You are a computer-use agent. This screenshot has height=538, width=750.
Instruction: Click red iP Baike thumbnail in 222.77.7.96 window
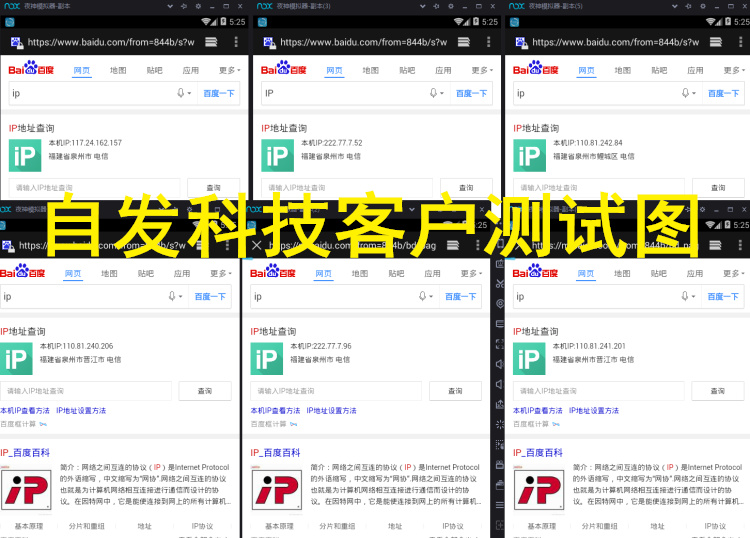277,489
